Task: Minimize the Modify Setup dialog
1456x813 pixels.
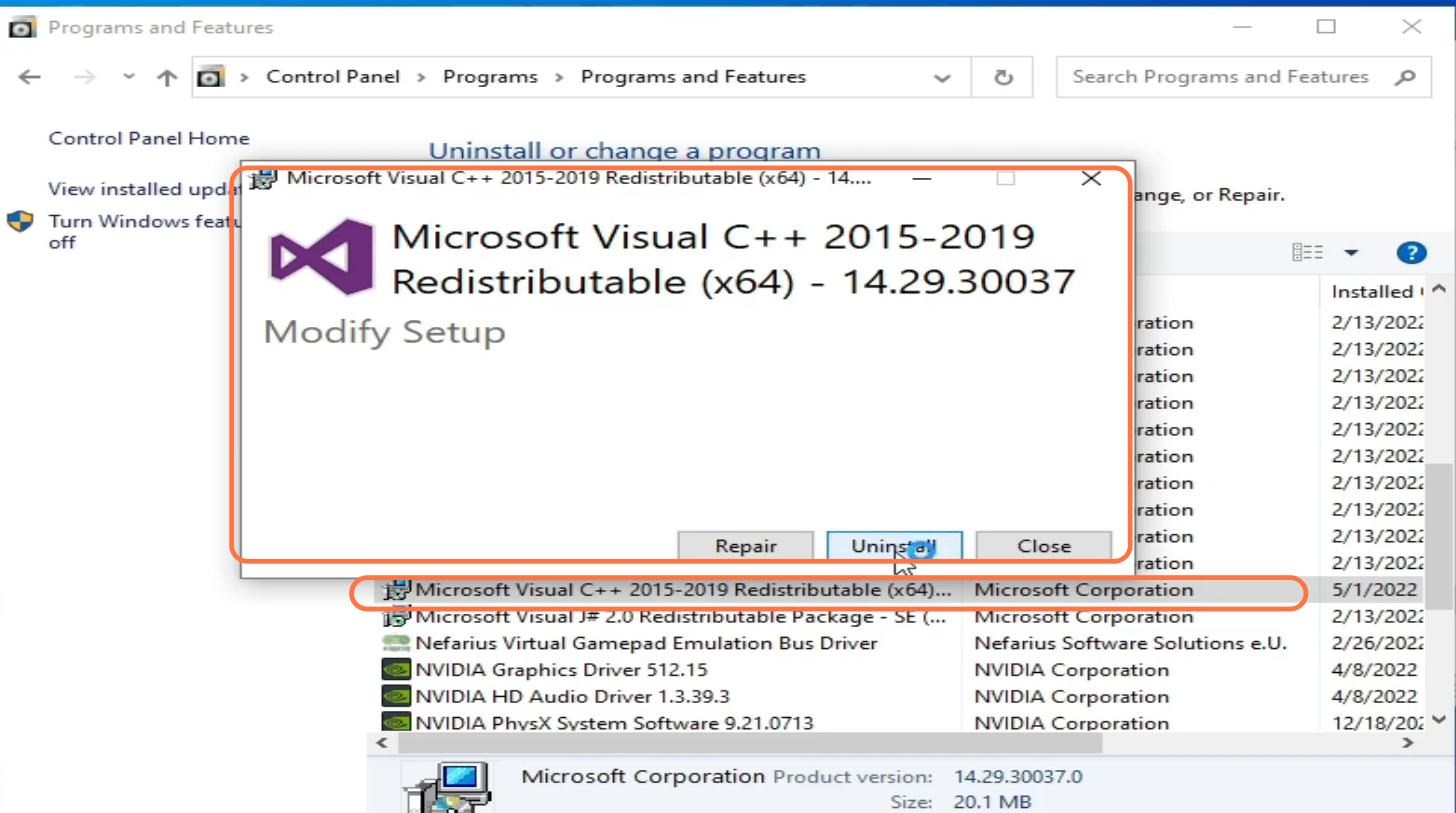Action: tap(922, 179)
